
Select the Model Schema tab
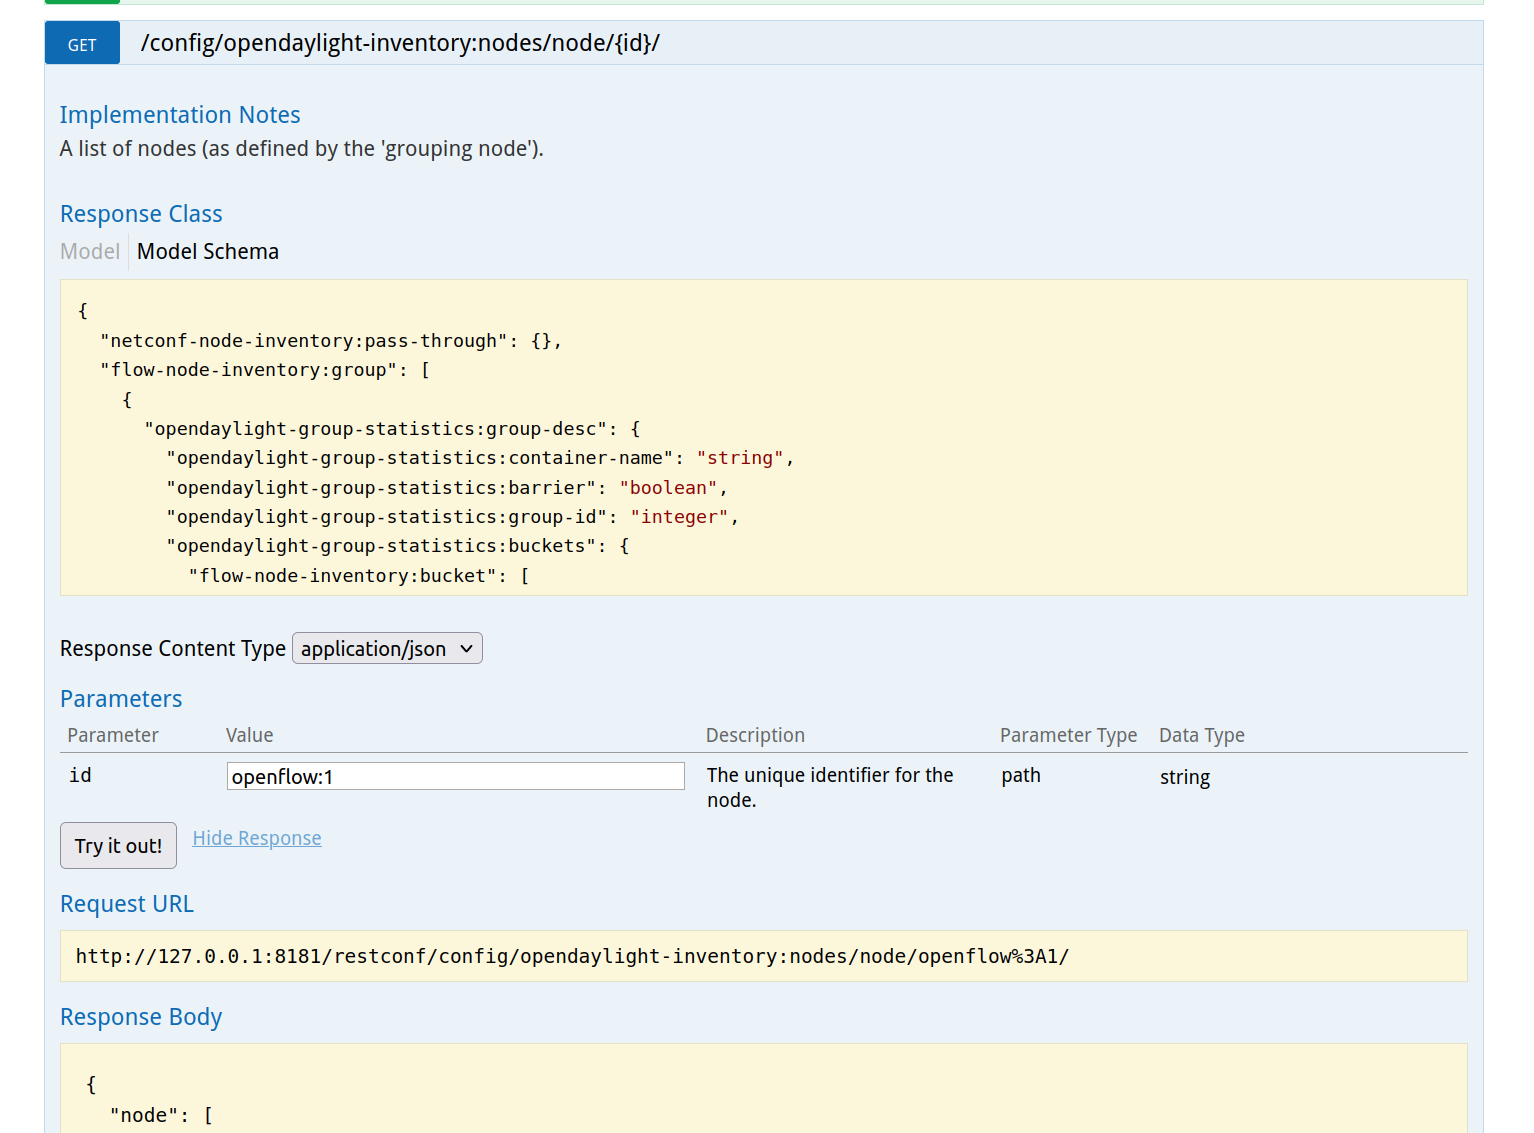(208, 252)
